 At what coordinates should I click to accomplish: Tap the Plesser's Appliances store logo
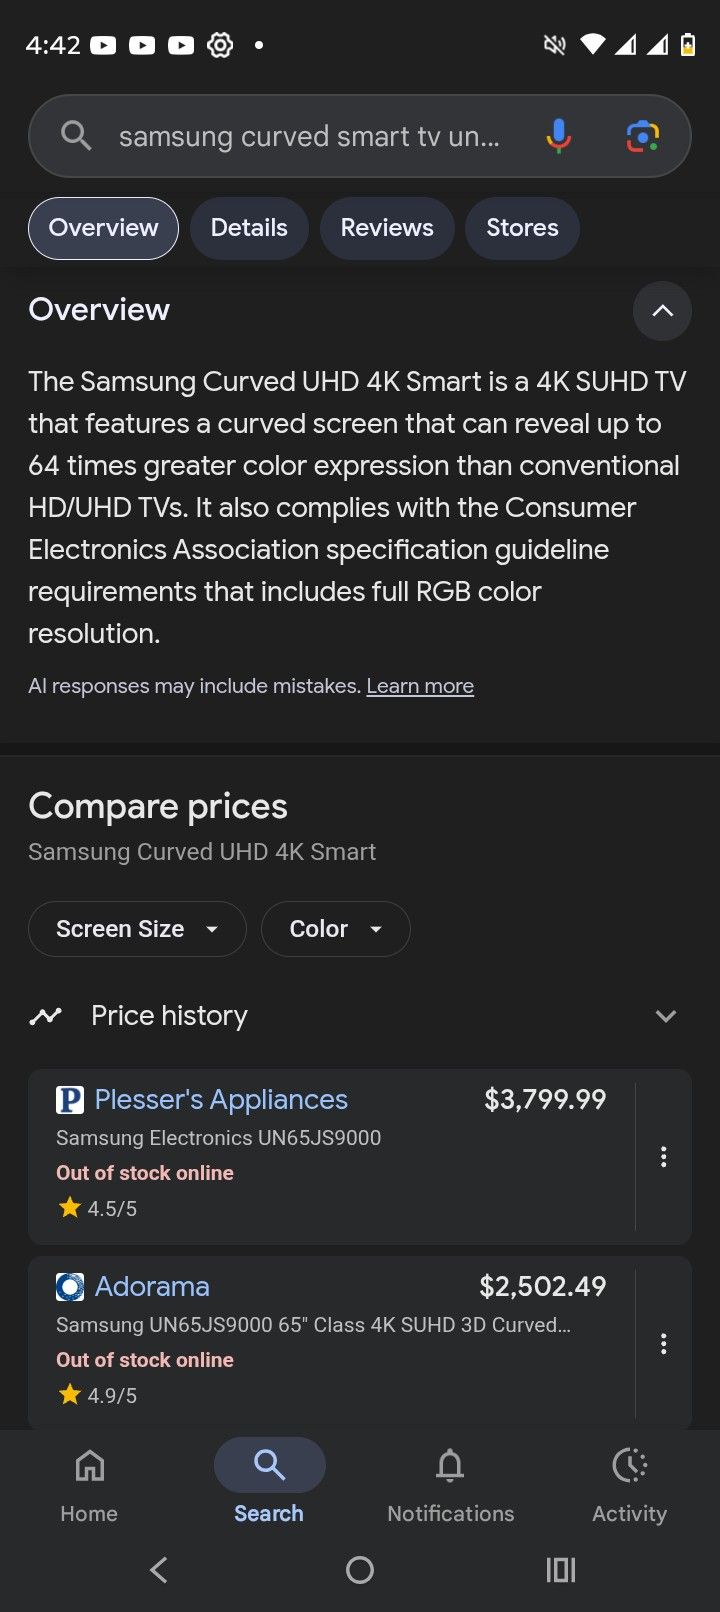tap(69, 1098)
